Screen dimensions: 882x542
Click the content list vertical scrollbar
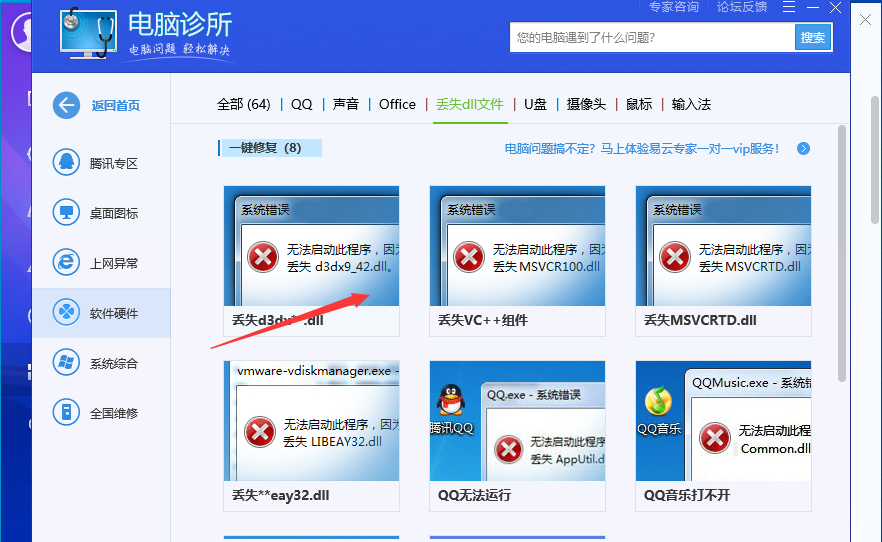point(842,253)
